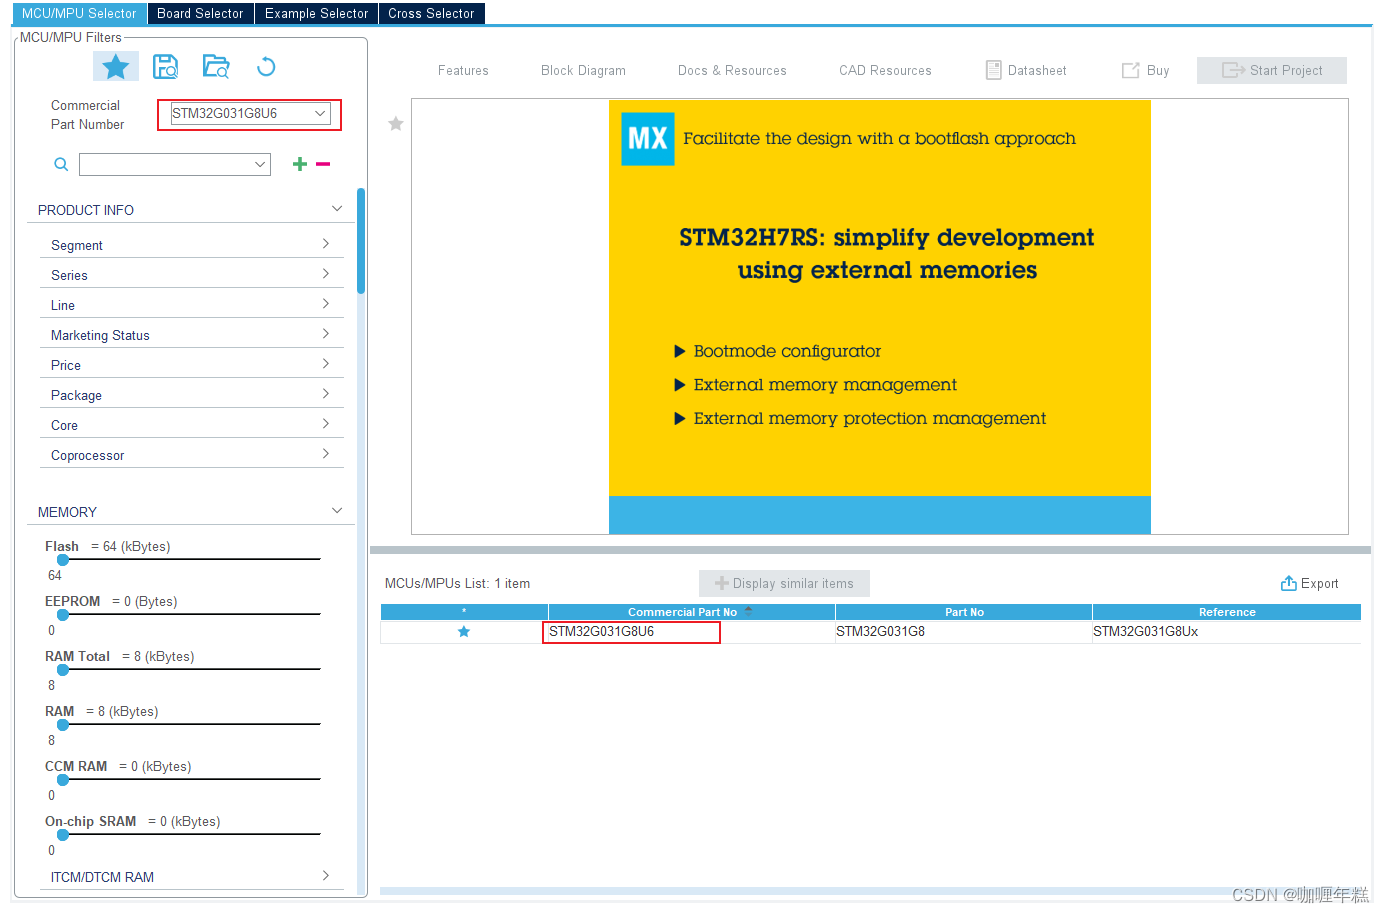
Task: Open Commercial Part Number dropdown
Action: (x=320, y=114)
